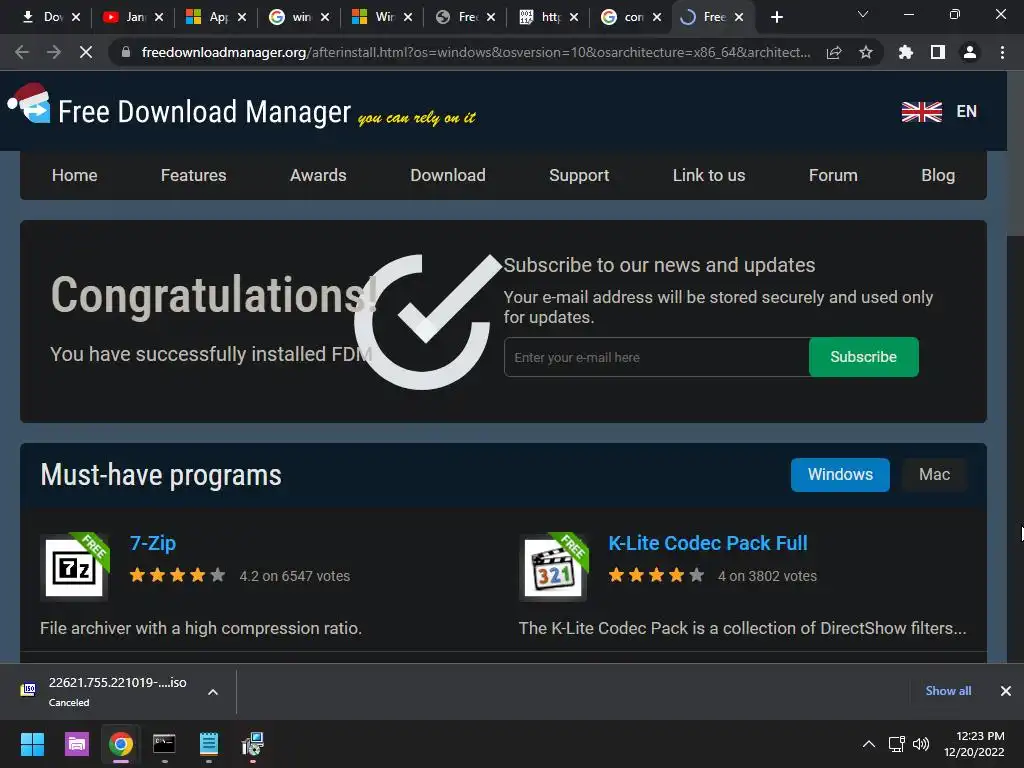Open the Notepad taskbar icon

click(208, 744)
